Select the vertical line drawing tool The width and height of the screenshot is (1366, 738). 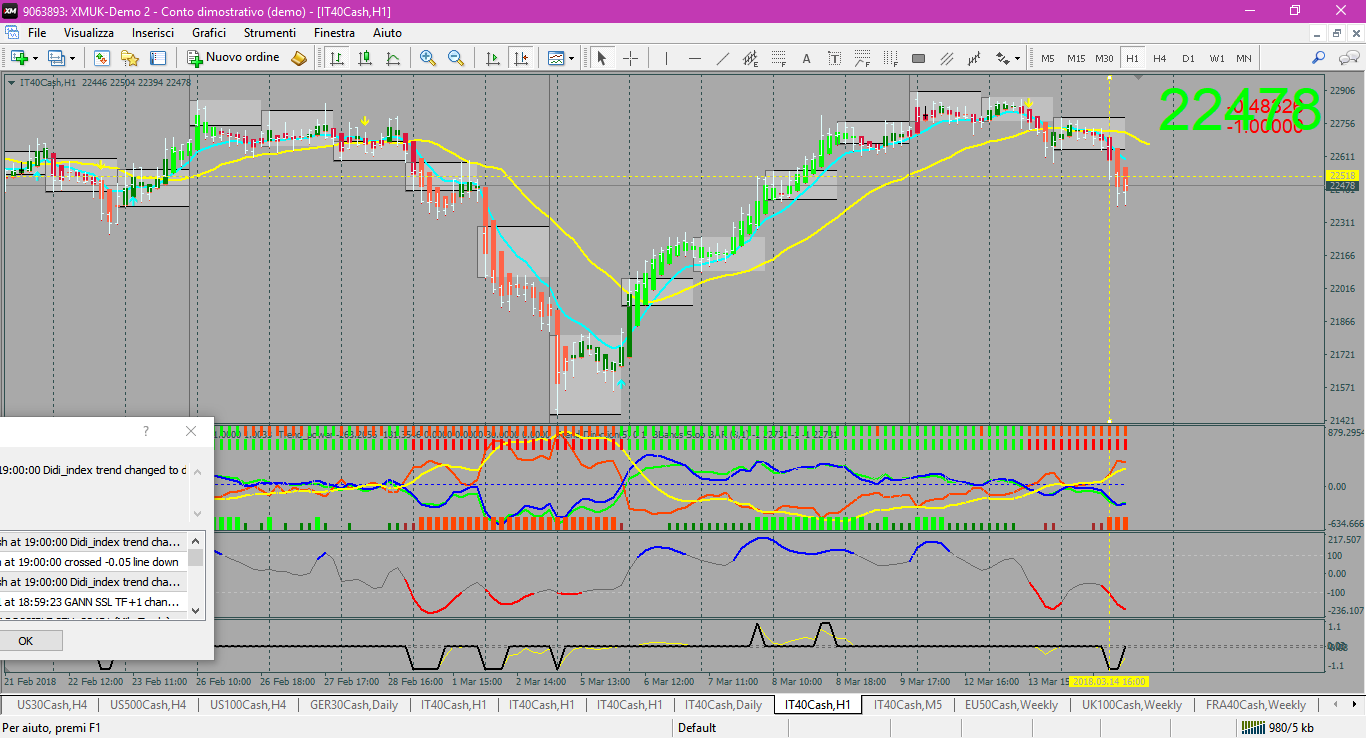tap(666, 58)
